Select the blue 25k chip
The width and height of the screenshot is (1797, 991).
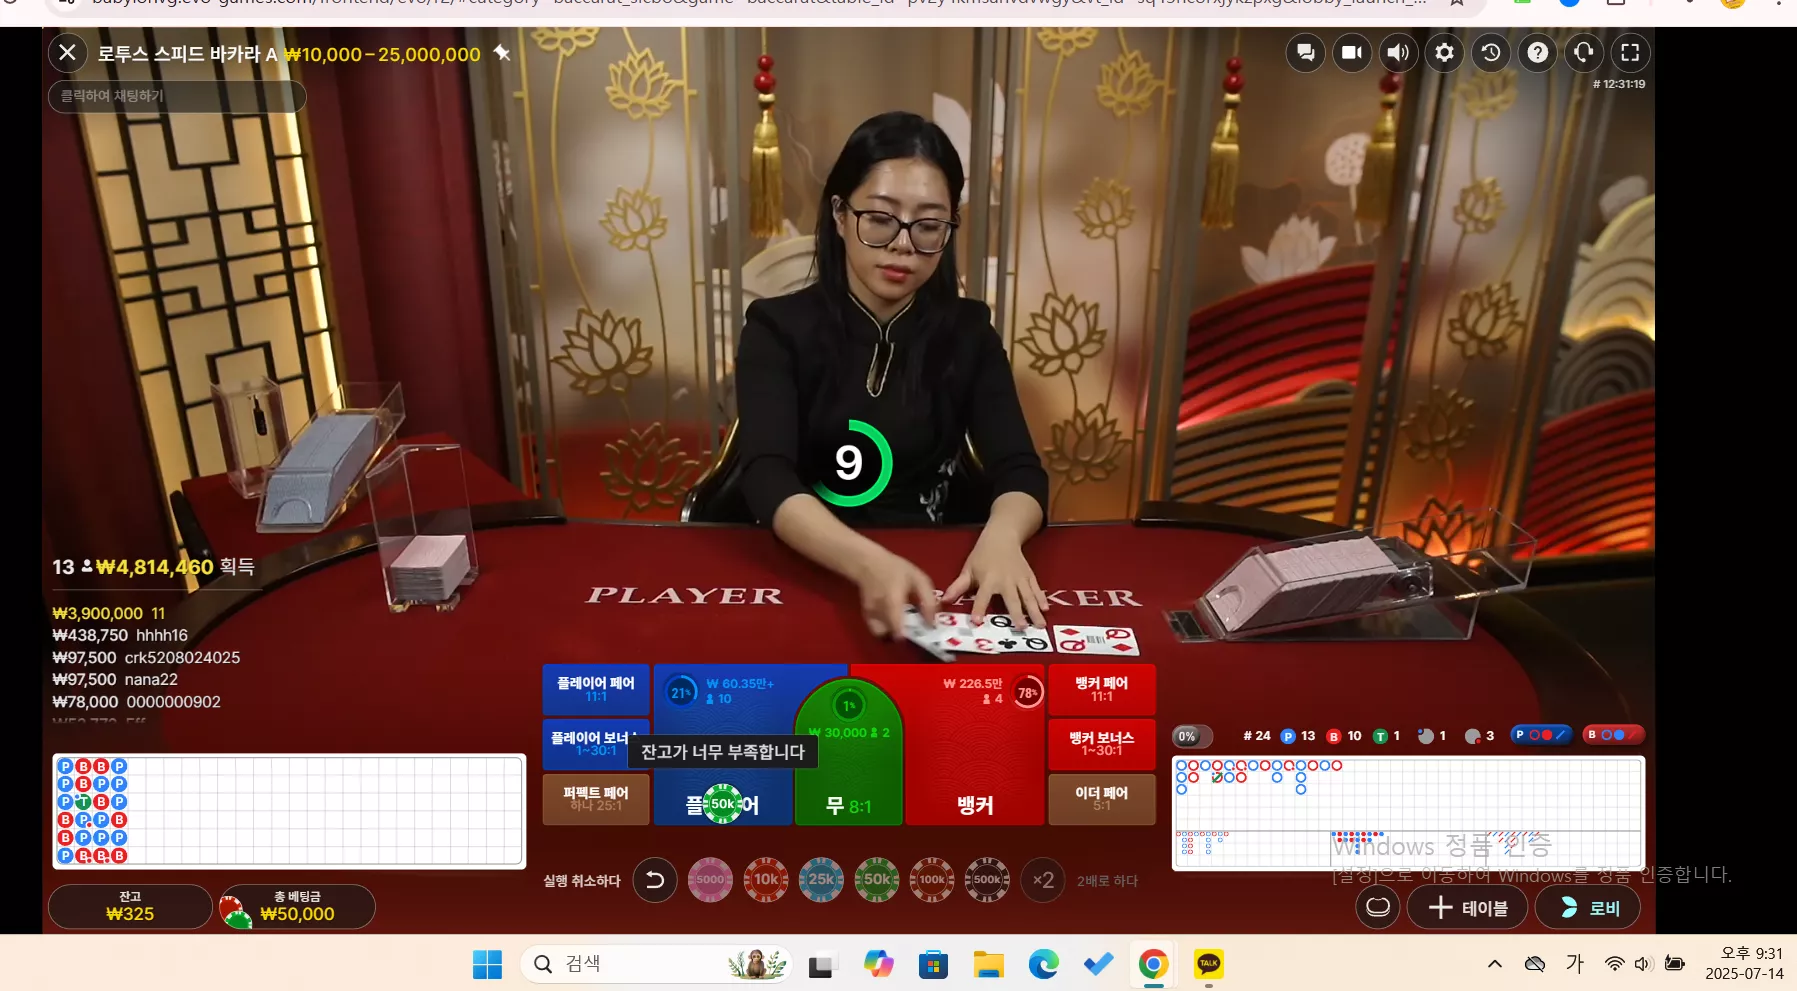click(821, 880)
